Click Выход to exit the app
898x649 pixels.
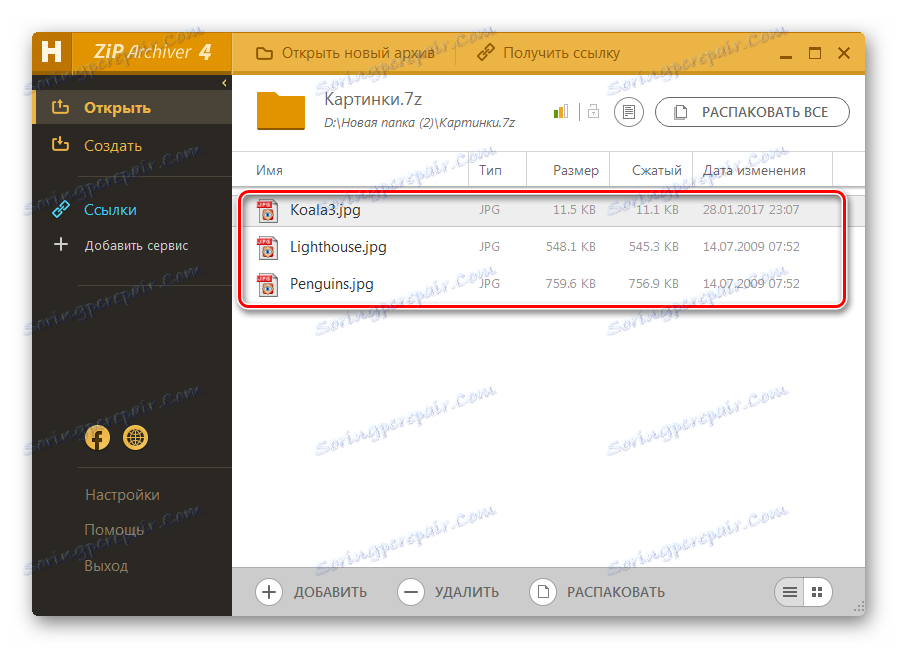click(106, 566)
